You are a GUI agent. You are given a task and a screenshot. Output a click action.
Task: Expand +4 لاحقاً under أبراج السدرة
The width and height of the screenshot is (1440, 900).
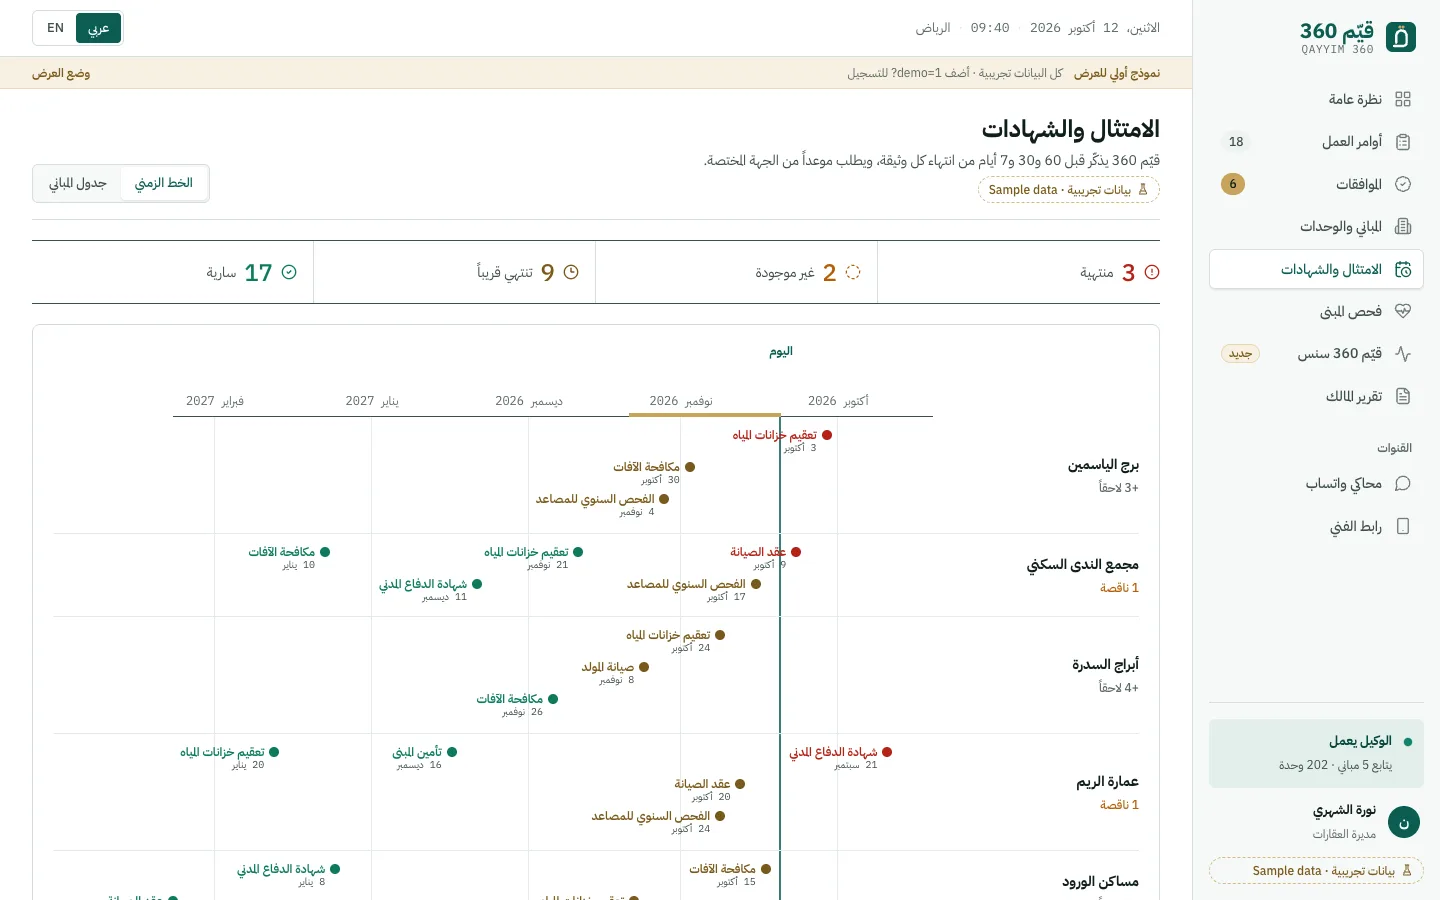pos(1119,688)
